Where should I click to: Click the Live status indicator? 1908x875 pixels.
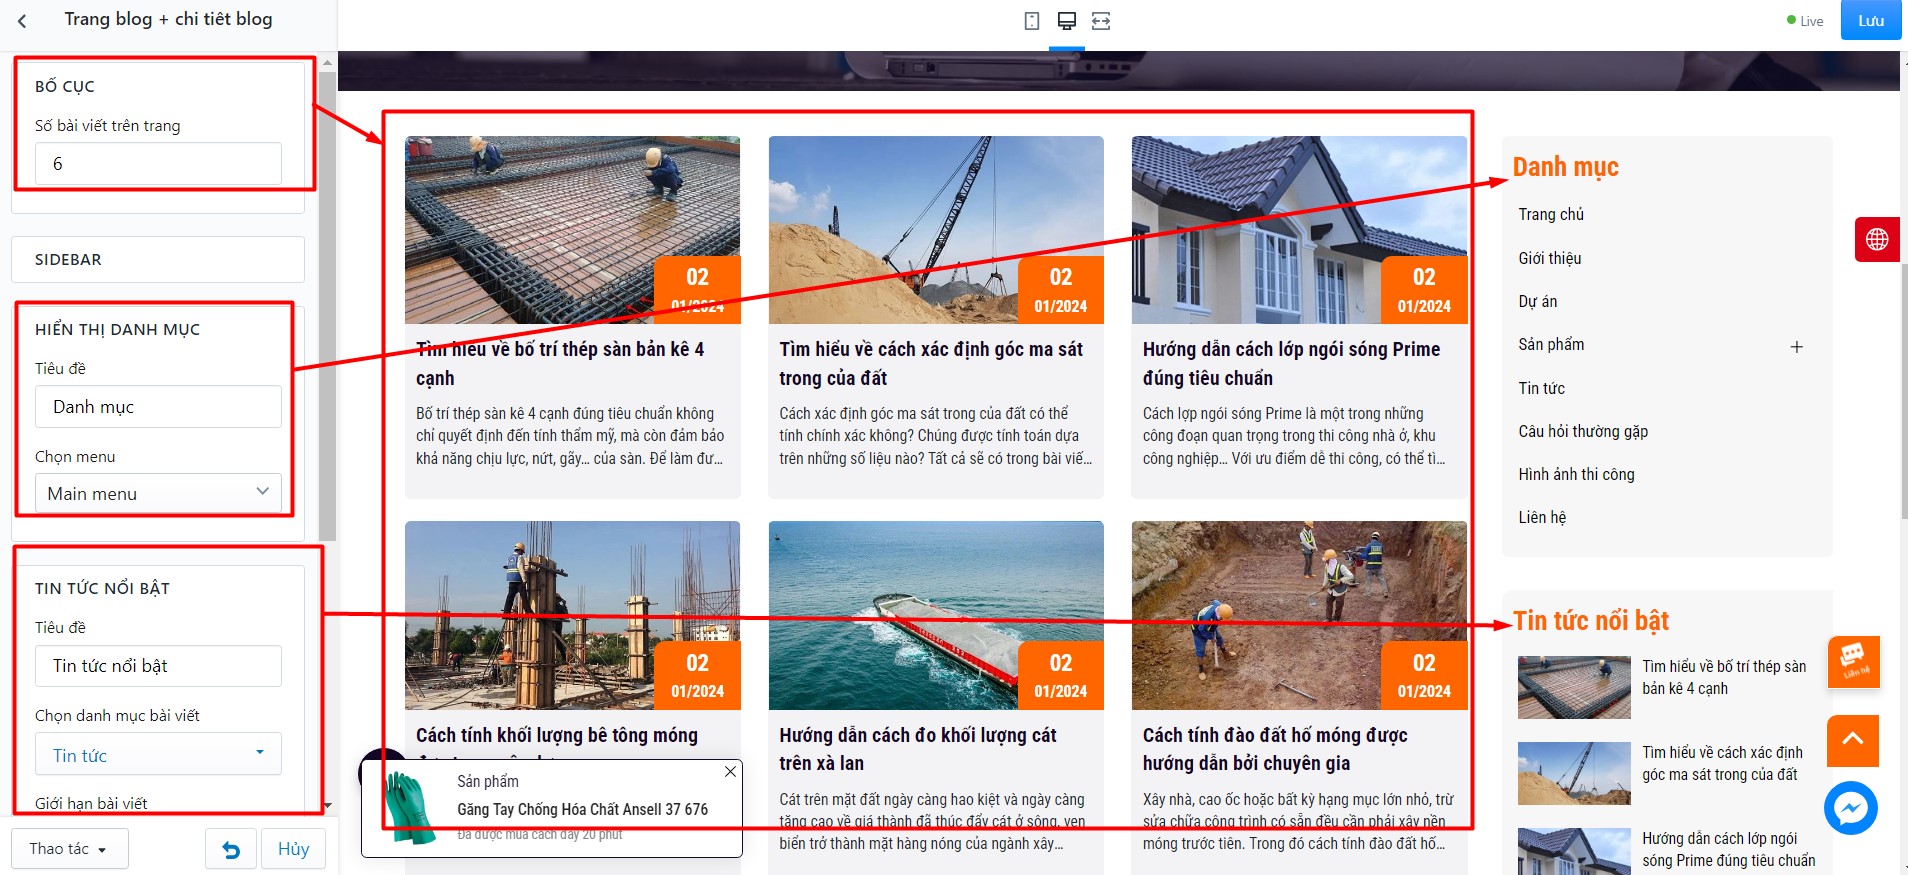coord(1805,21)
